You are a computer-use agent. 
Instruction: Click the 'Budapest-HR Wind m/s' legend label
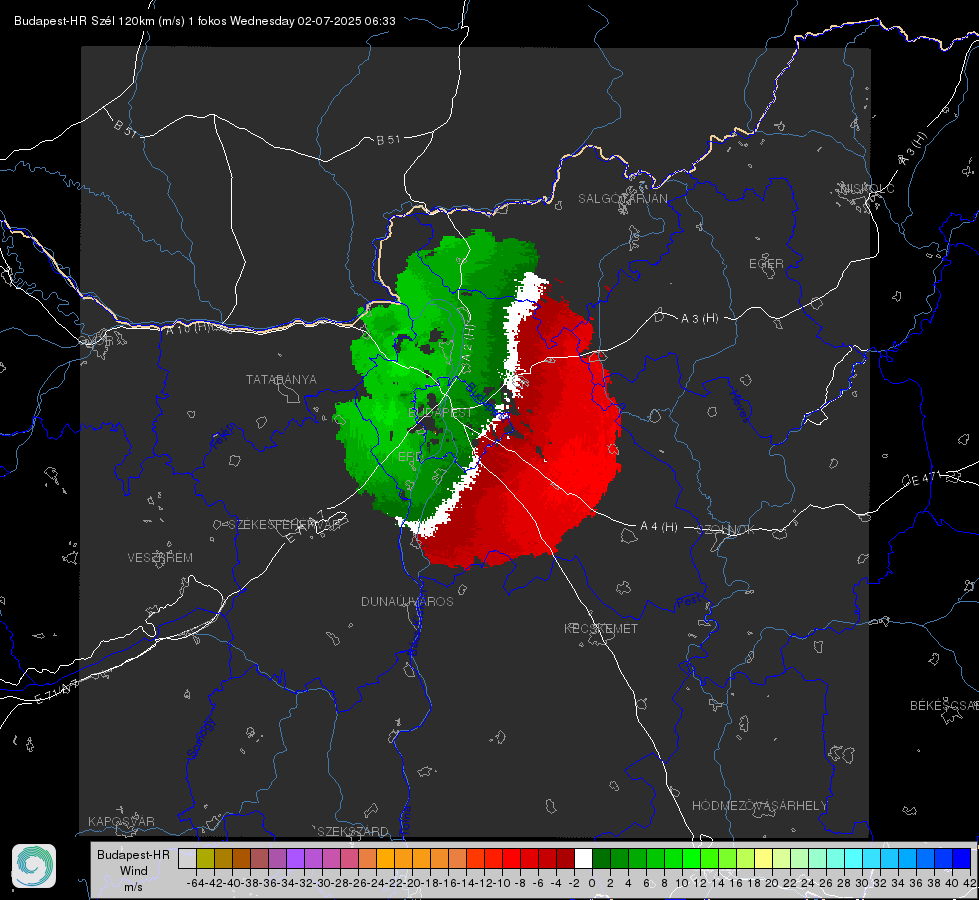tap(133, 871)
